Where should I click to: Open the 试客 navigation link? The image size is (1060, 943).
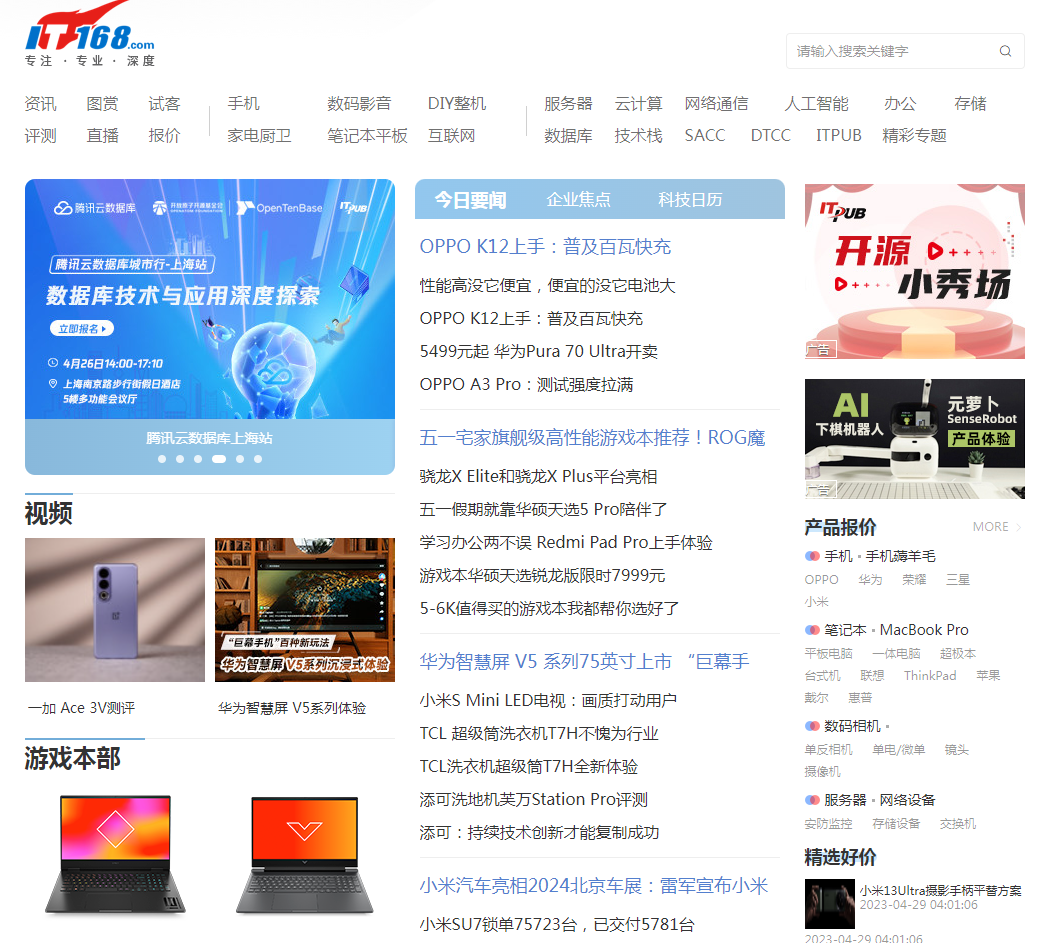tap(164, 103)
